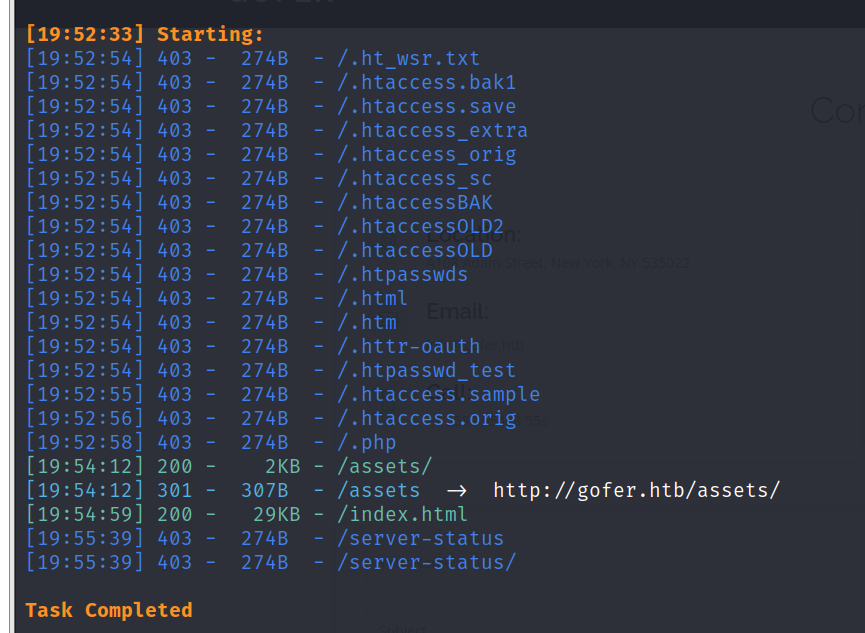
Task: Select the /.htaccess_sc path
Action: click(x=414, y=179)
